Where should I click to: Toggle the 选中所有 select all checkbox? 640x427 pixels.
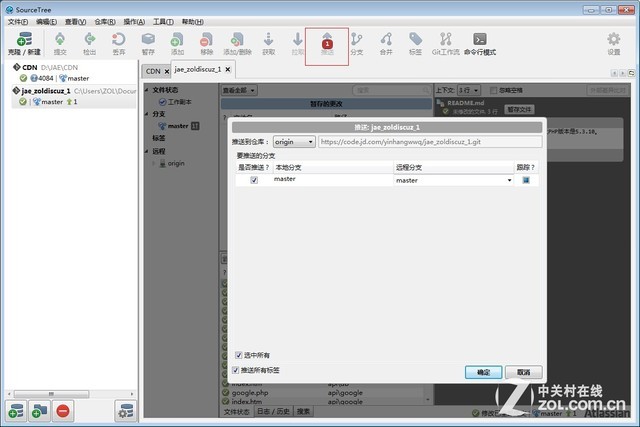tap(237, 355)
